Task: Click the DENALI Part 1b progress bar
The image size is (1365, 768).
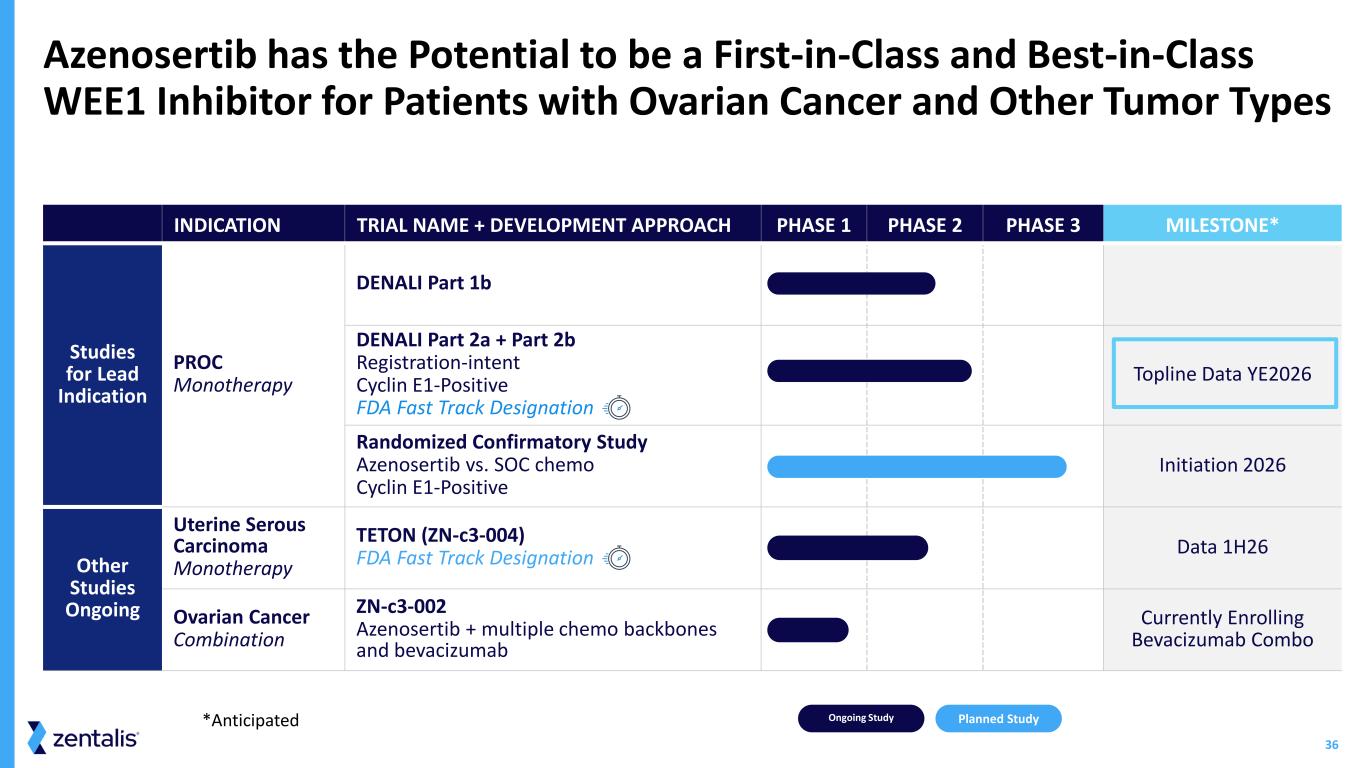Action: click(850, 283)
